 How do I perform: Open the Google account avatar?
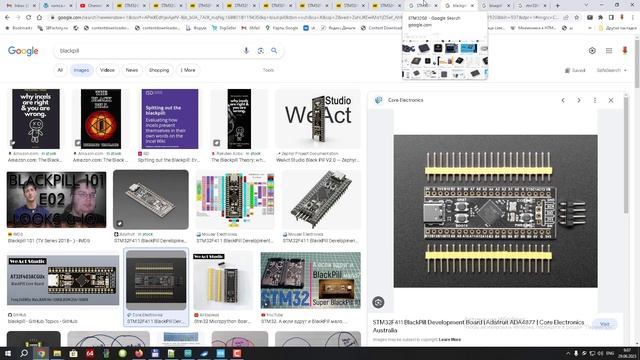(x=624, y=51)
